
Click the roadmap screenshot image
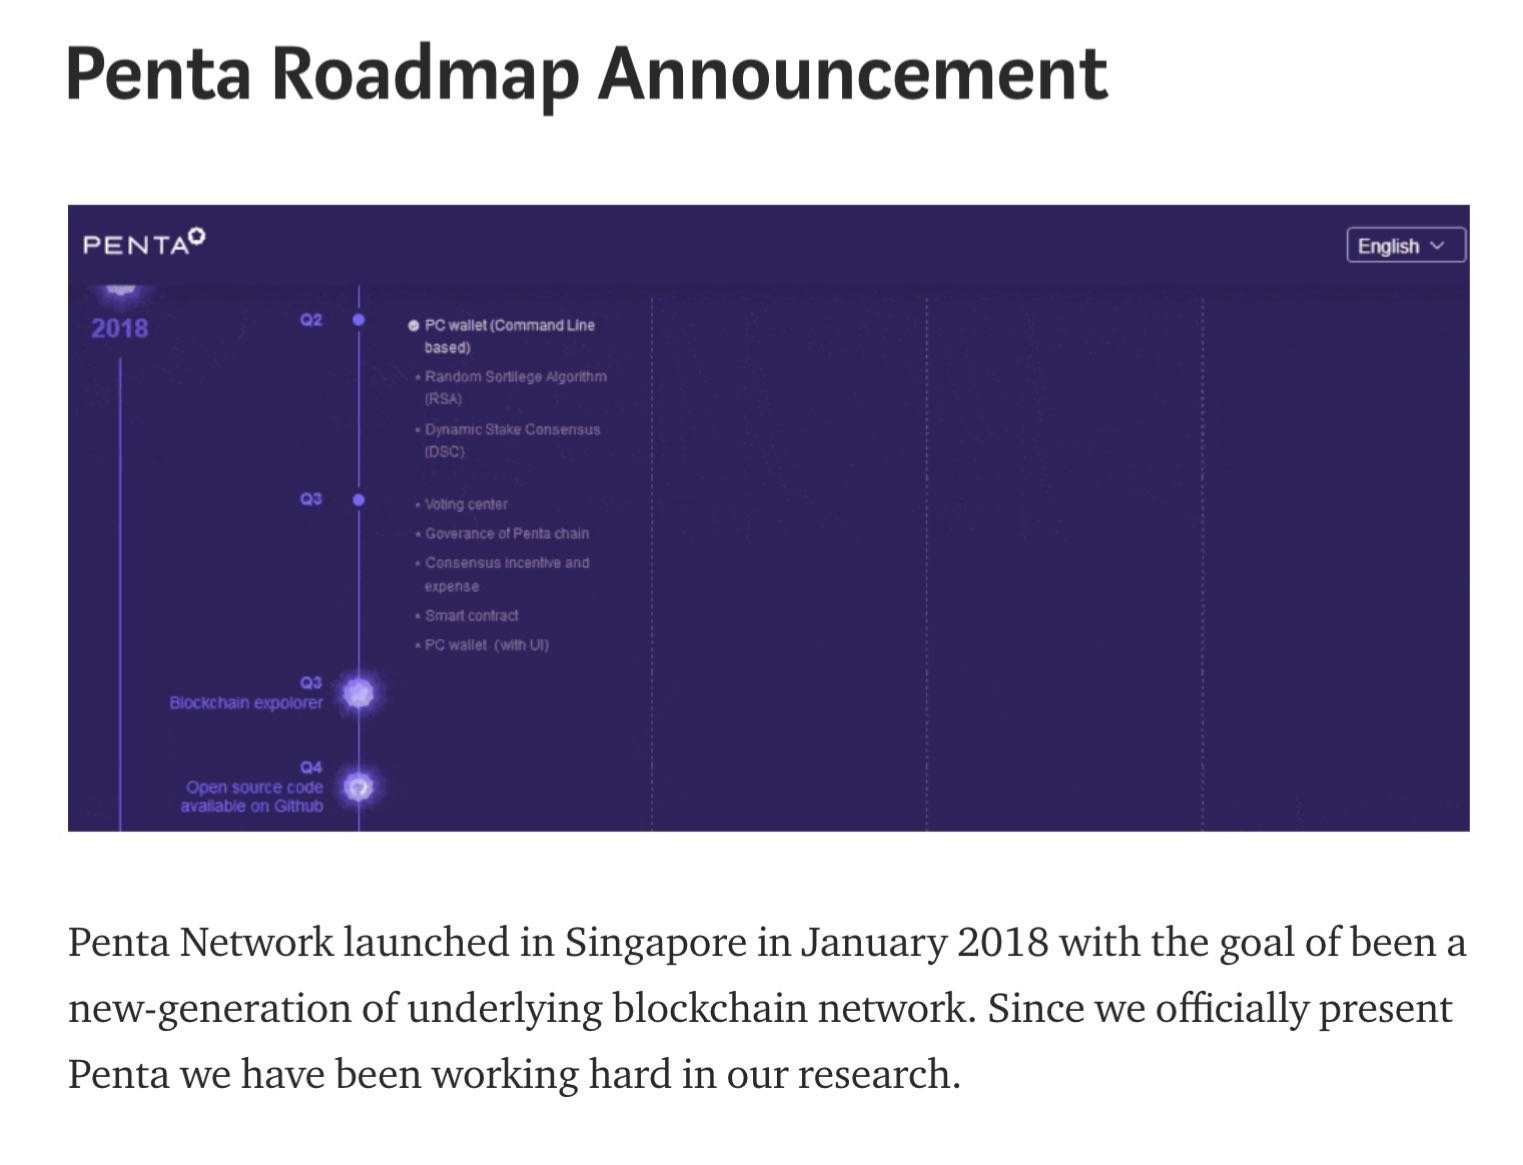[x=768, y=518]
